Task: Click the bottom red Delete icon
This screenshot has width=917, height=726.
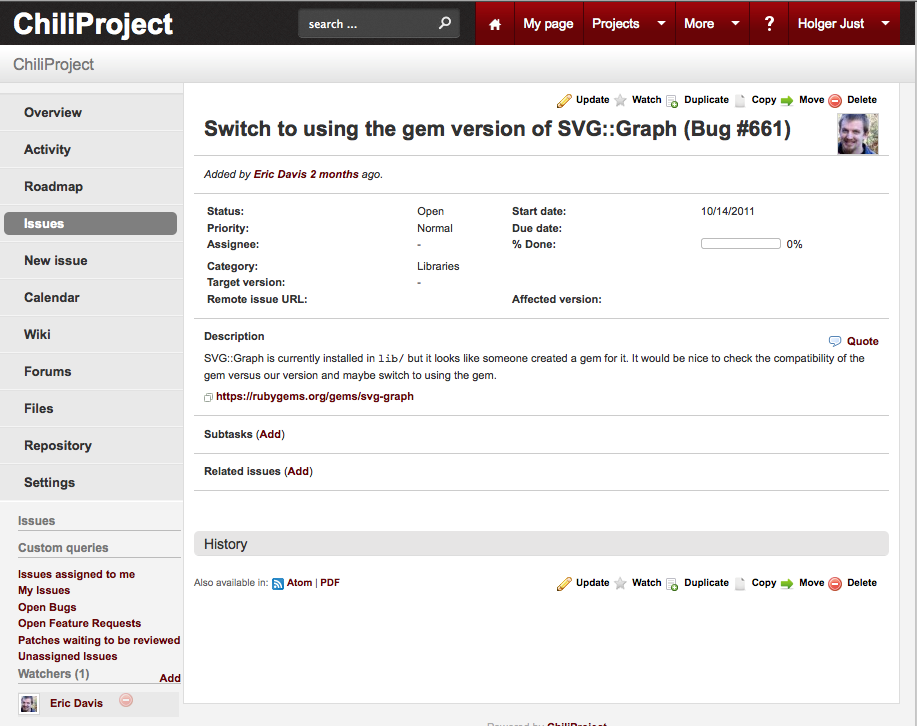Action: tap(835, 584)
